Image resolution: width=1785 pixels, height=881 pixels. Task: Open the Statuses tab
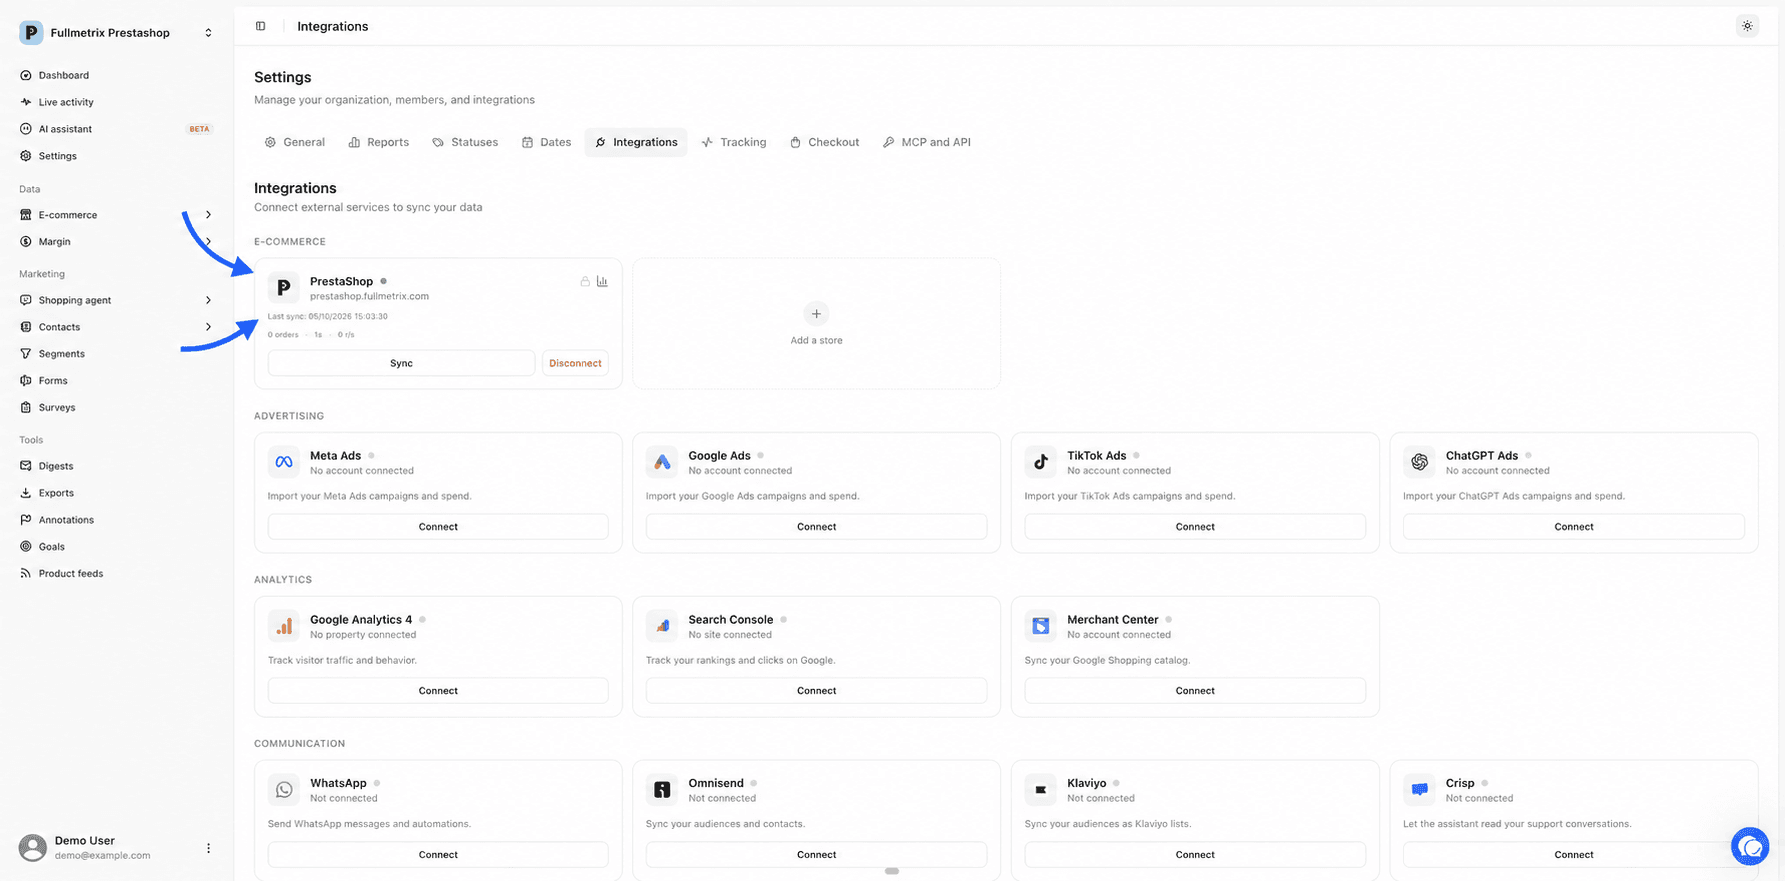point(465,142)
